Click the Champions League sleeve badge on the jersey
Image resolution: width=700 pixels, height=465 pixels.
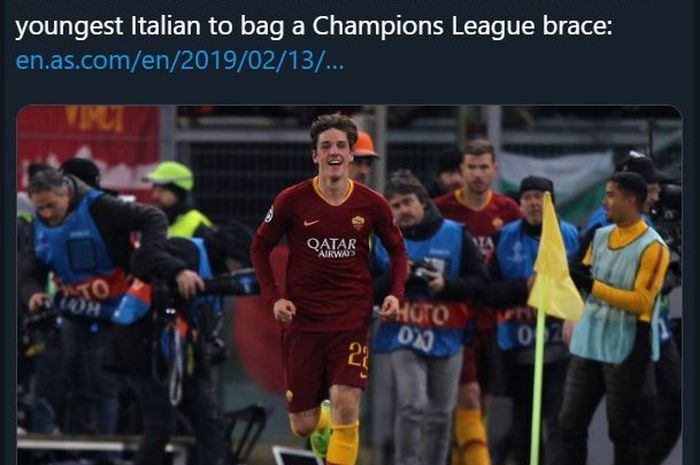click(x=269, y=214)
